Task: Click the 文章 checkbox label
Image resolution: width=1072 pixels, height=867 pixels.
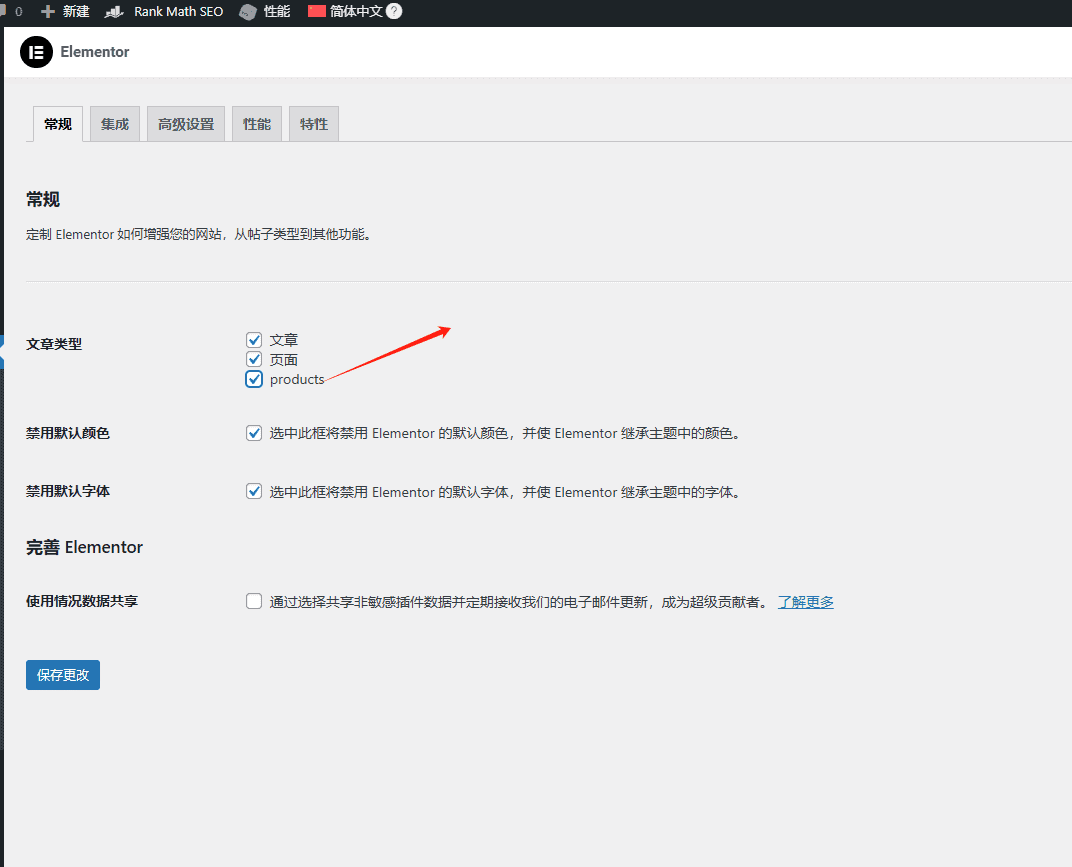Action: click(284, 340)
